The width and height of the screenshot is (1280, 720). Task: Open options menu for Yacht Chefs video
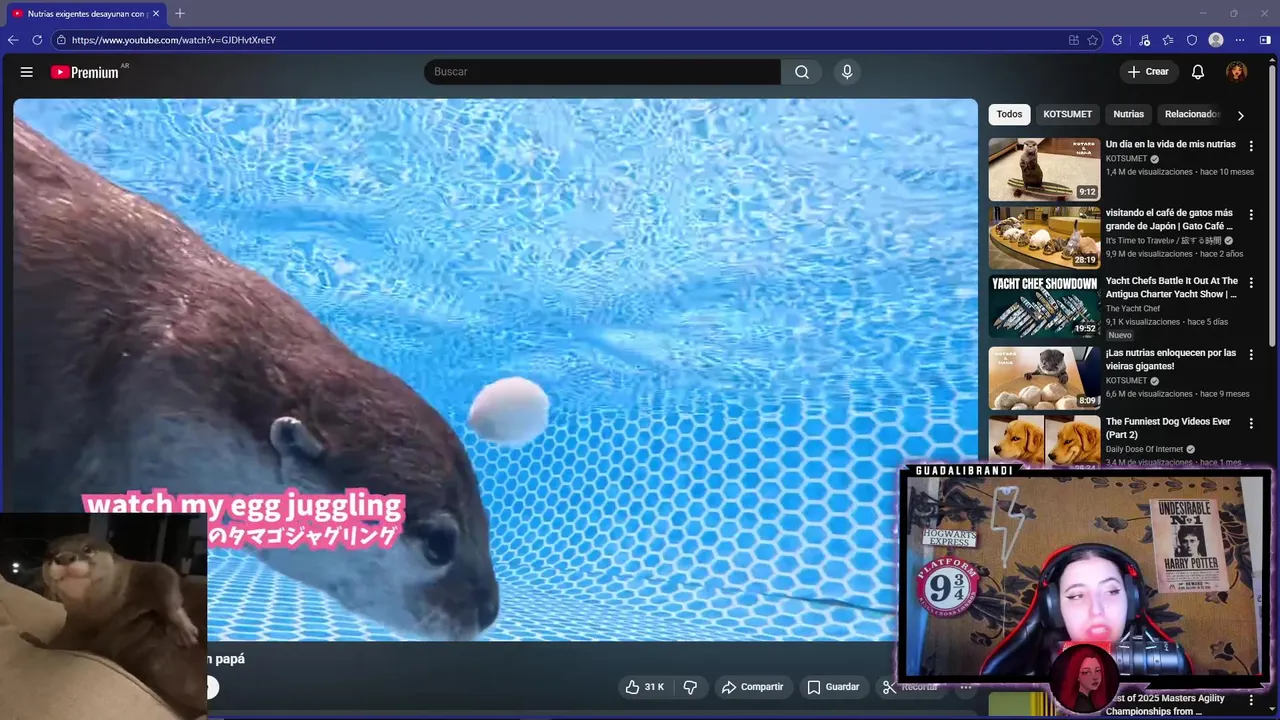point(1251,282)
